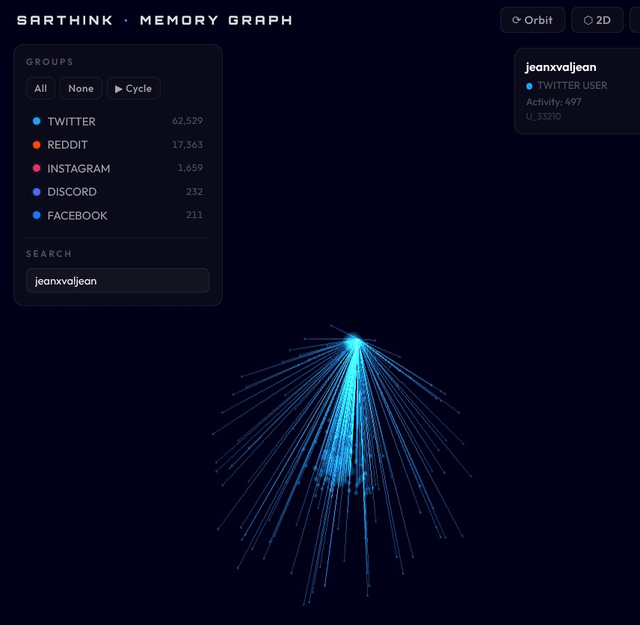This screenshot has width=640, height=625.
Task: Click the Reddit orange color dot
Action: tap(36, 145)
